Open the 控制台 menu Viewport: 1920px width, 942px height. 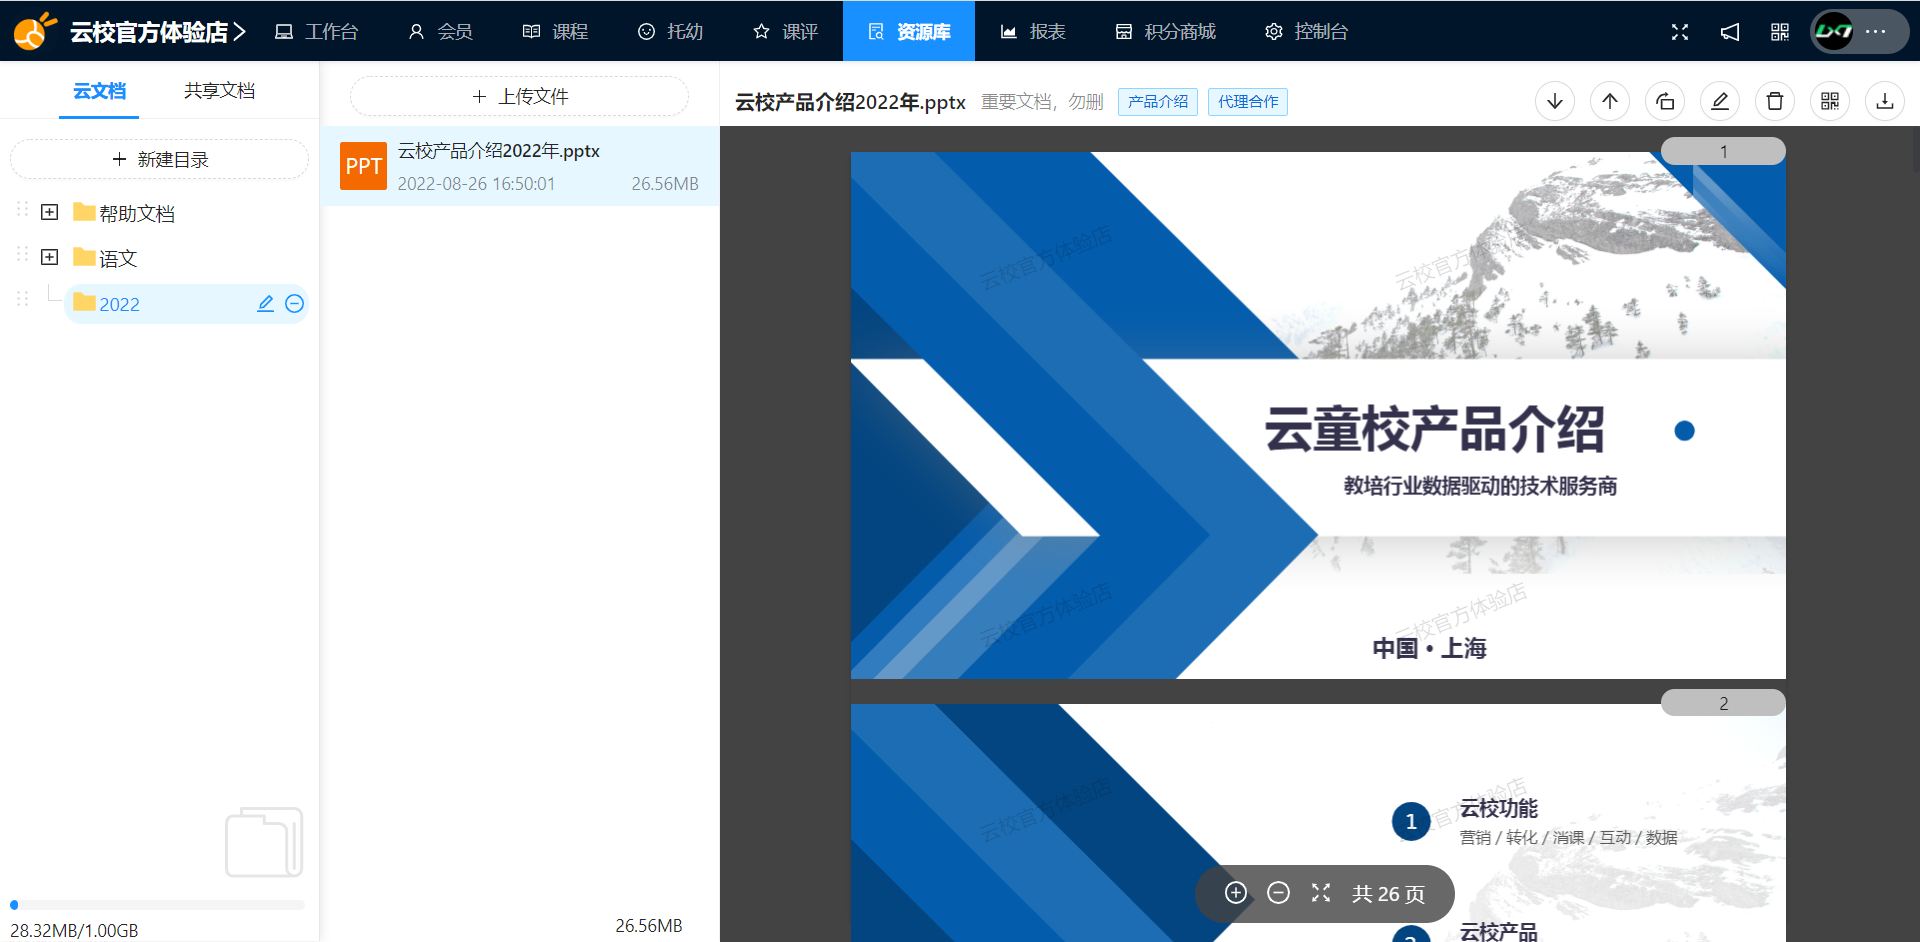tap(1306, 32)
